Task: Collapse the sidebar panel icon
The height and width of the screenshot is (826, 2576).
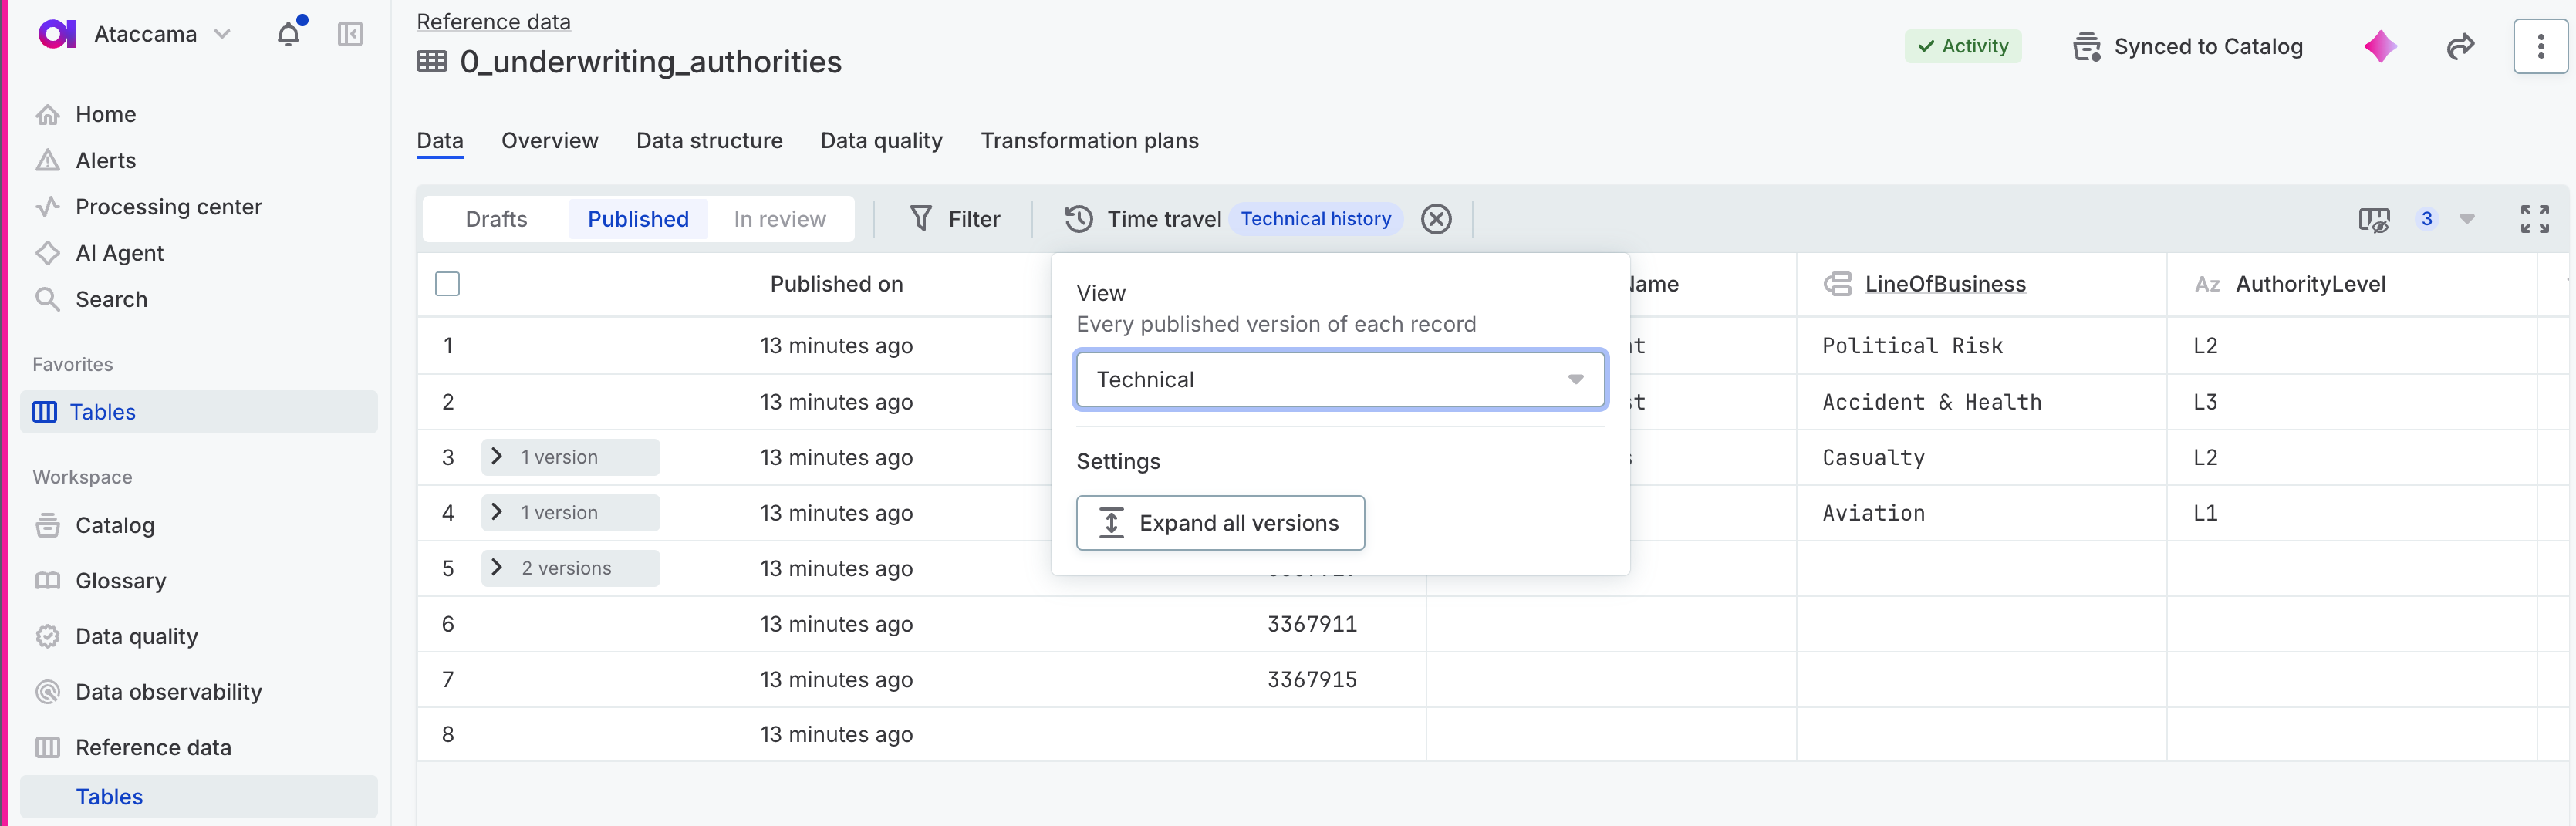Action: pyautogui.click(x=350, y=34)
